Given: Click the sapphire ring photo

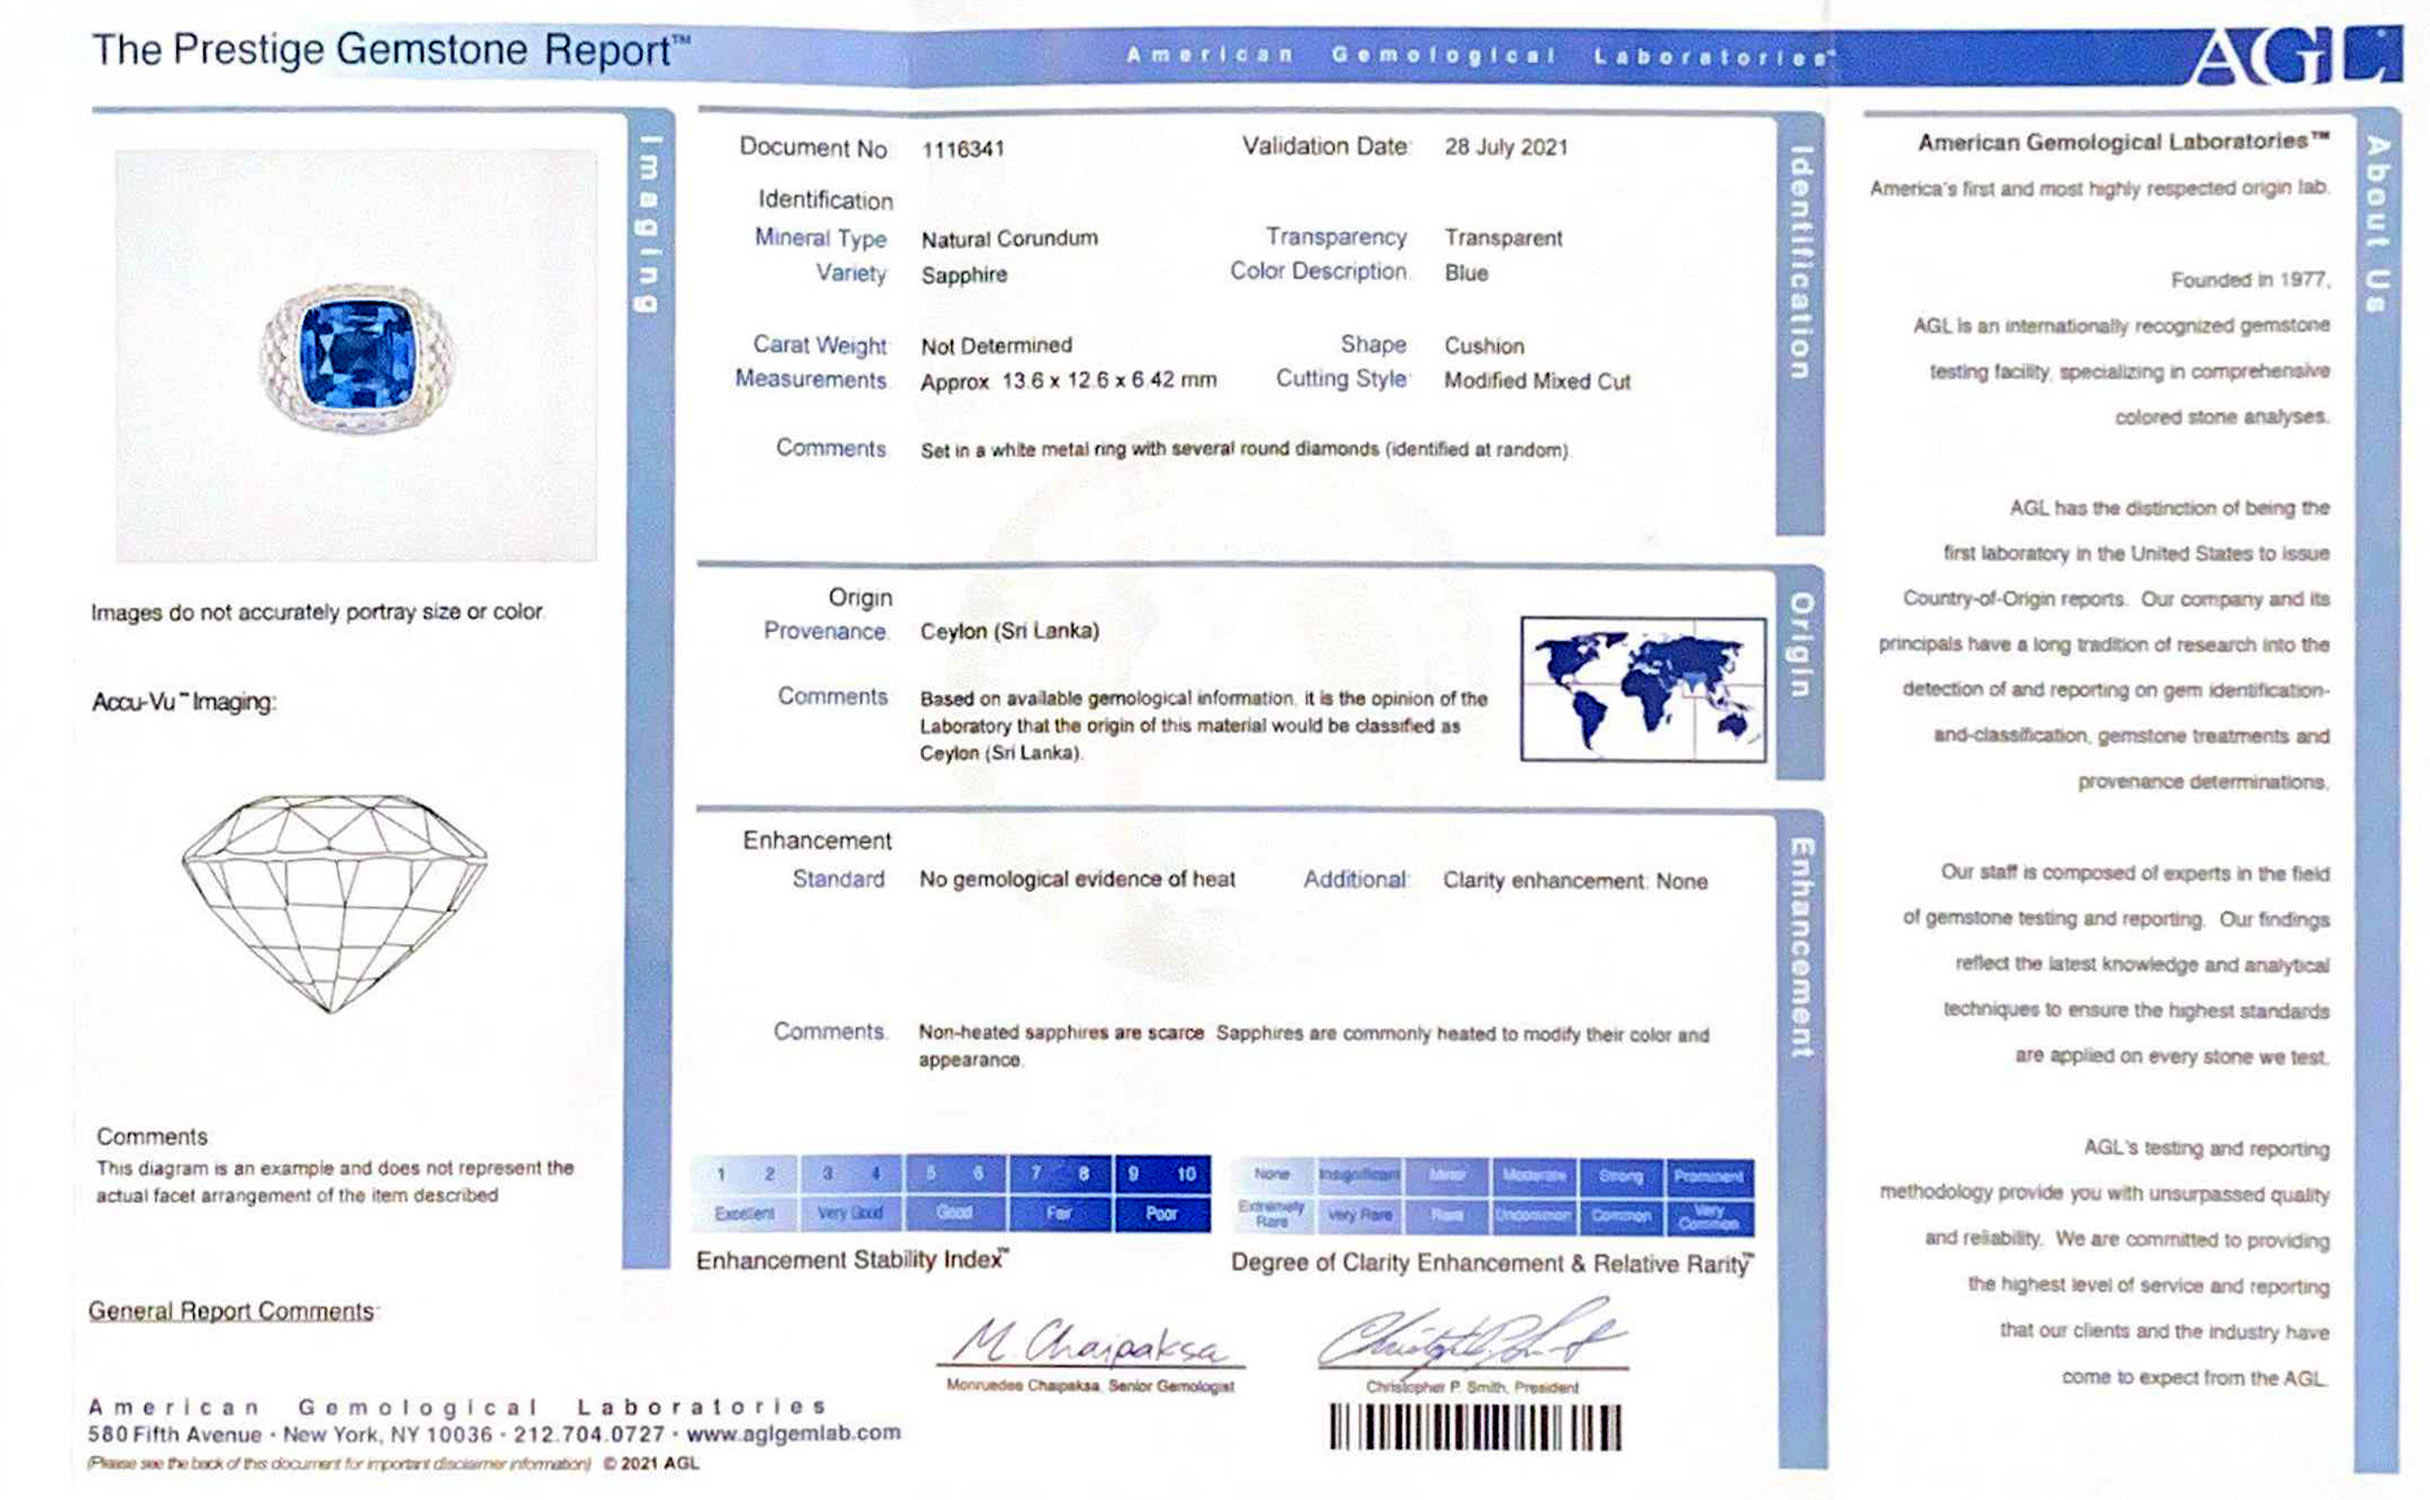Looking at the screenshot, I should coord(357,358).
